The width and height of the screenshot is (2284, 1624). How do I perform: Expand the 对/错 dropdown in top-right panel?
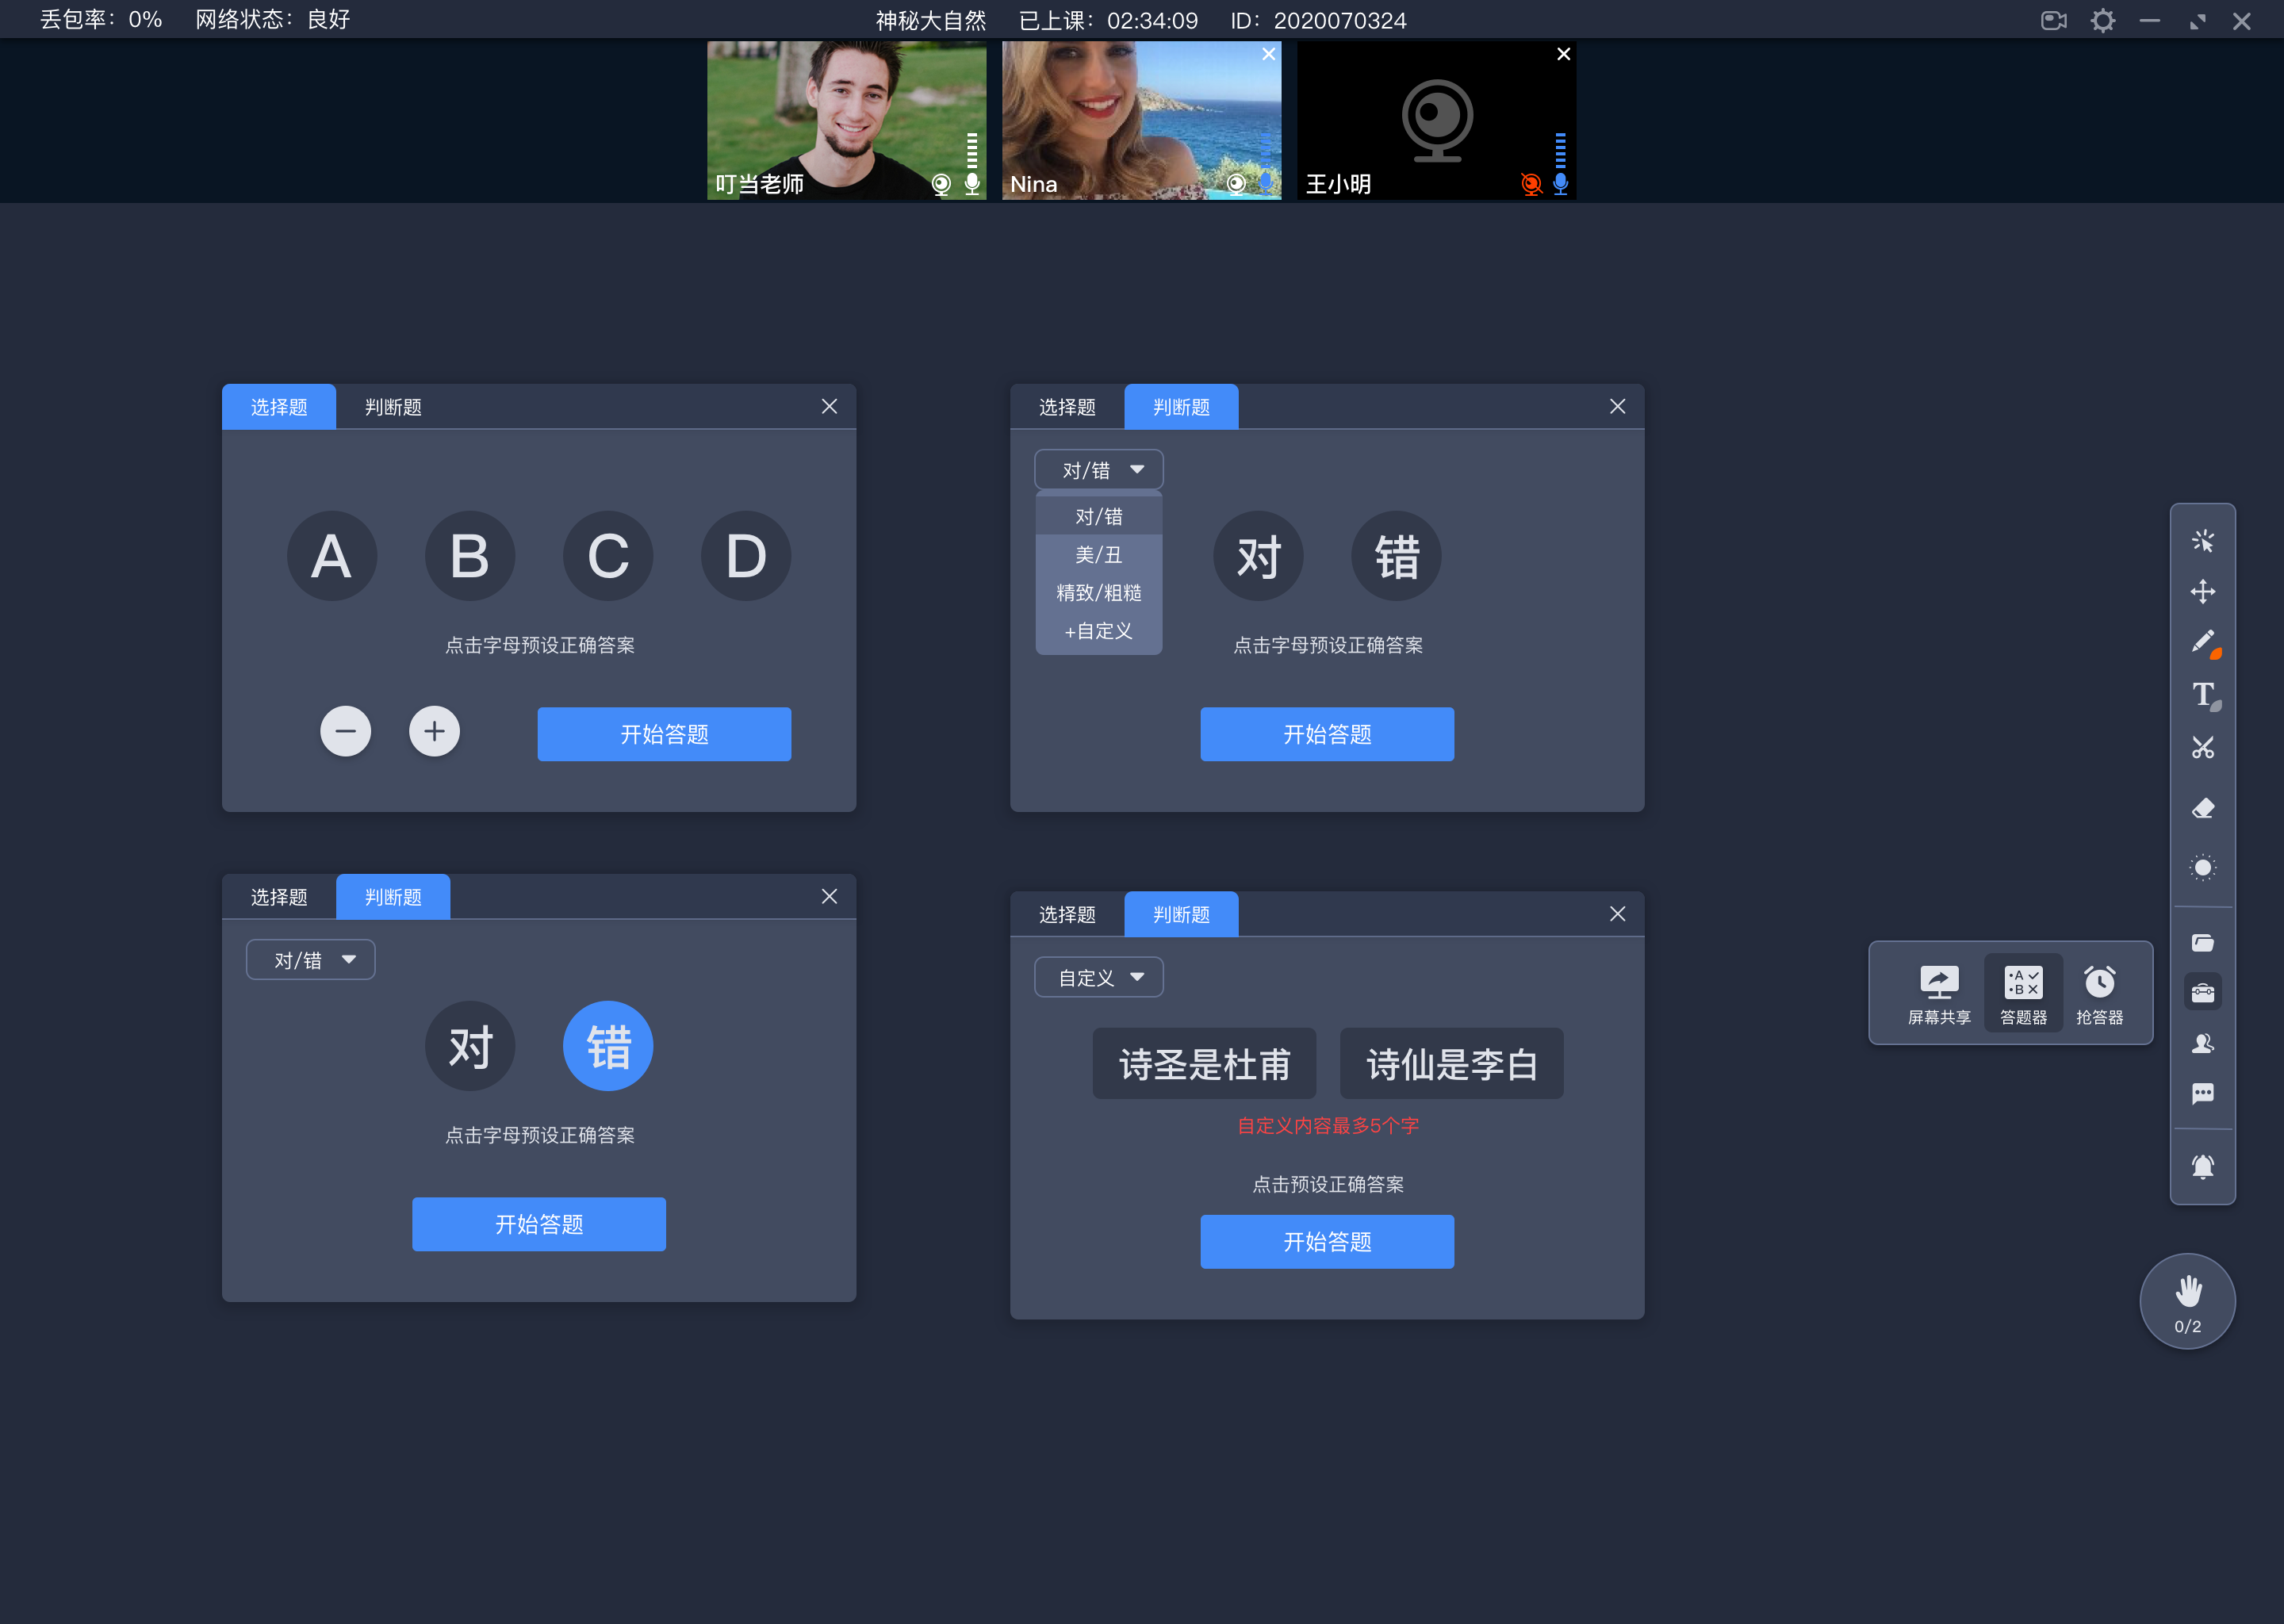pyautogui.click(x=1094, y=469)
